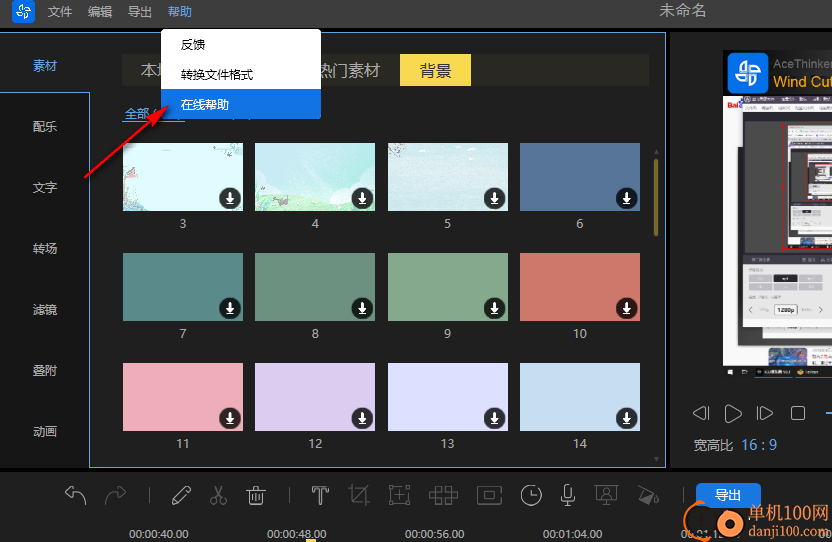832x542 pixels.
Task: Download background 4
Action: click(x=362, y=198)
